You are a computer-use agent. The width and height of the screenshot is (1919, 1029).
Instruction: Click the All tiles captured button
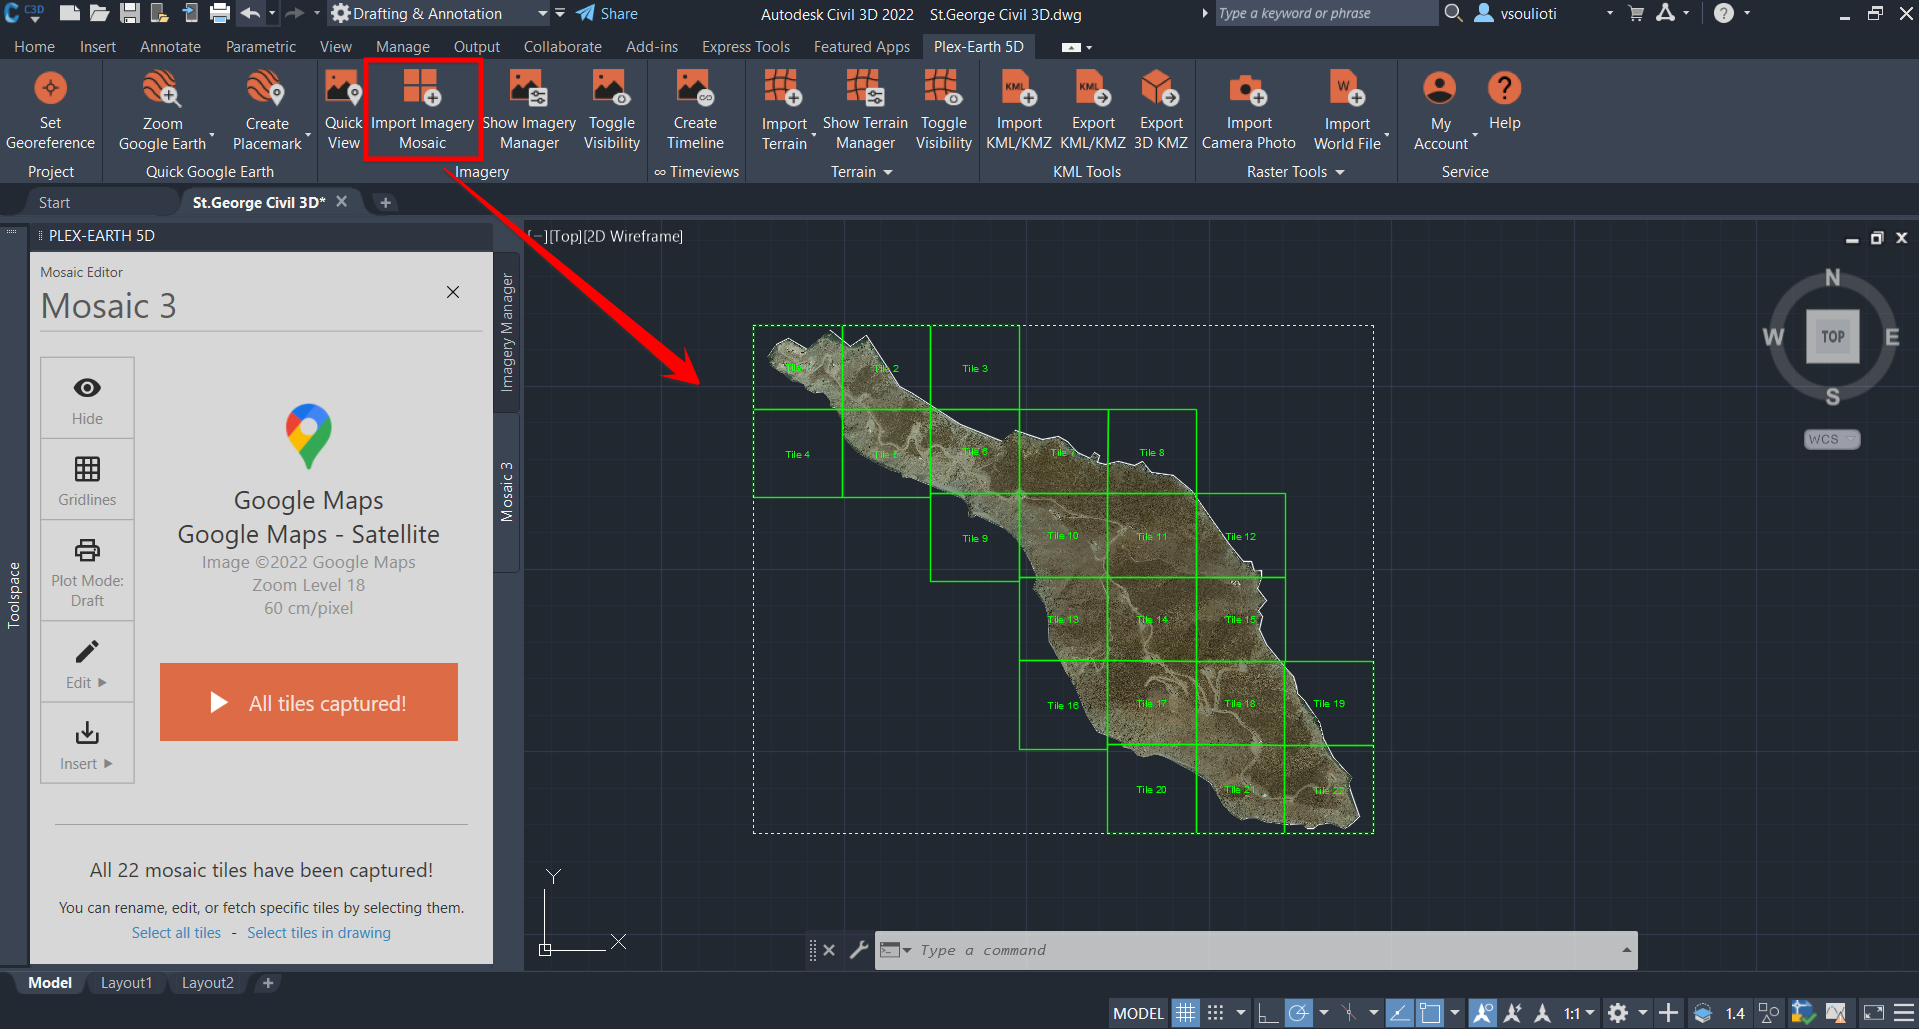[309, 702]
